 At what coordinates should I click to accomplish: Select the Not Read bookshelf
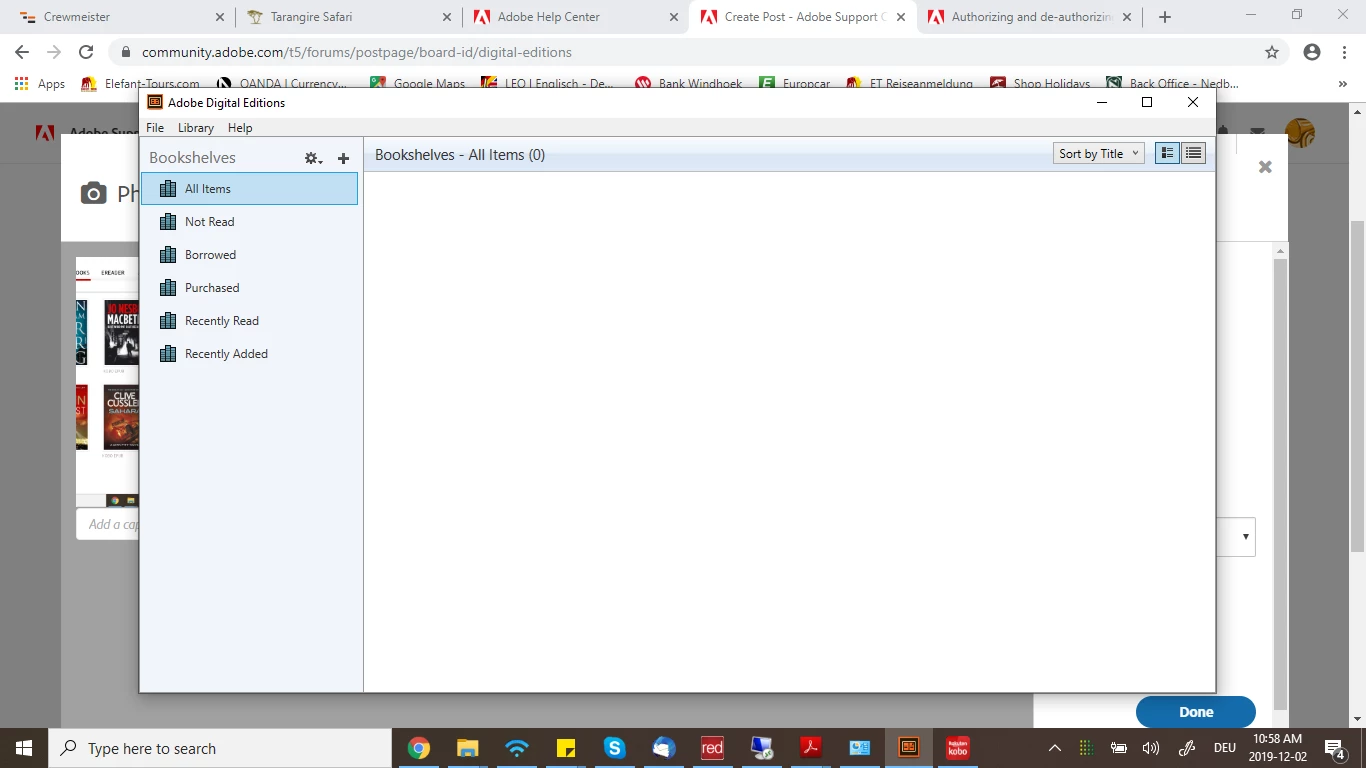(249, 222)
